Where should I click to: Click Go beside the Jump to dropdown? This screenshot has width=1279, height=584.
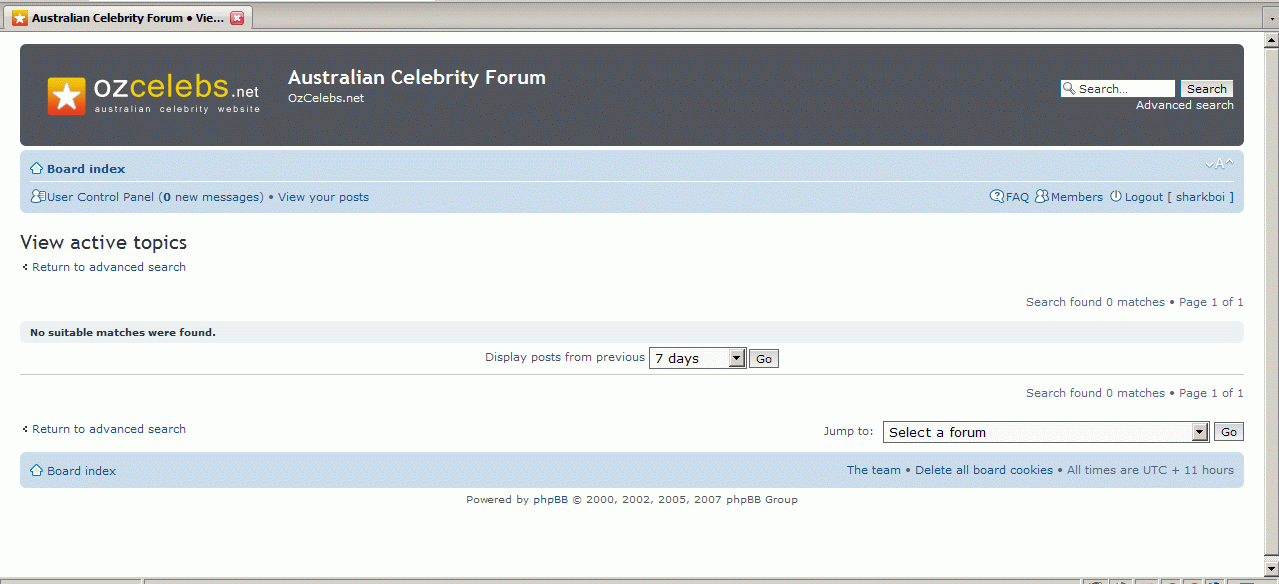coord(1228,432)
